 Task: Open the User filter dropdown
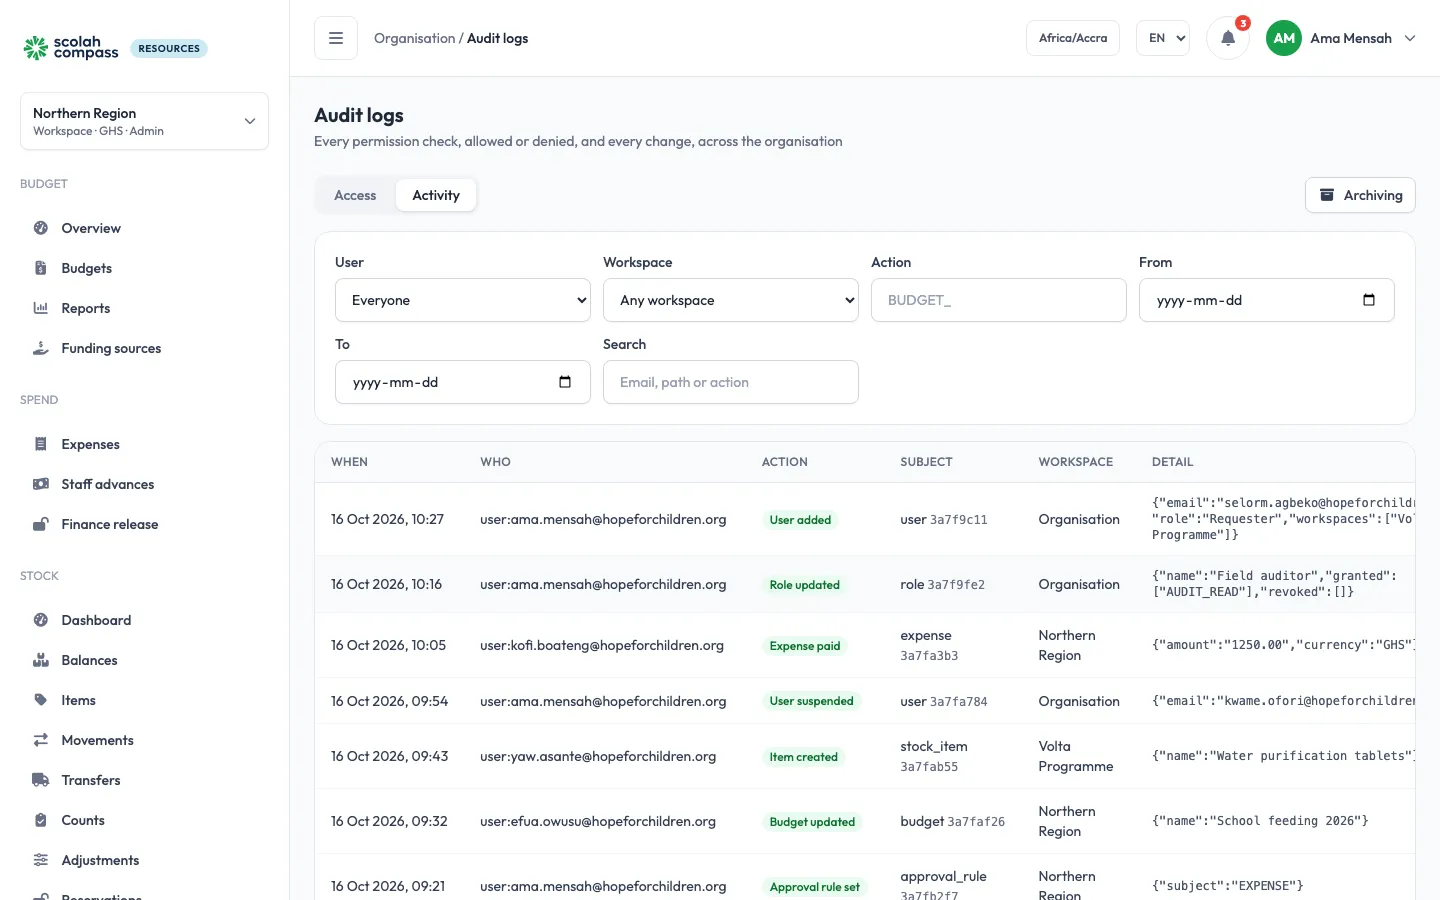tap(463, 300)
